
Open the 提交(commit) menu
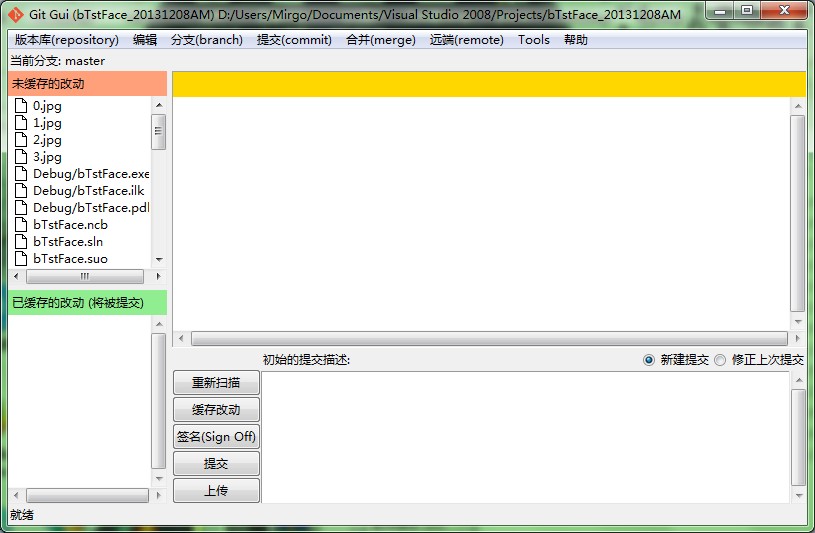[x=294, y=40]
